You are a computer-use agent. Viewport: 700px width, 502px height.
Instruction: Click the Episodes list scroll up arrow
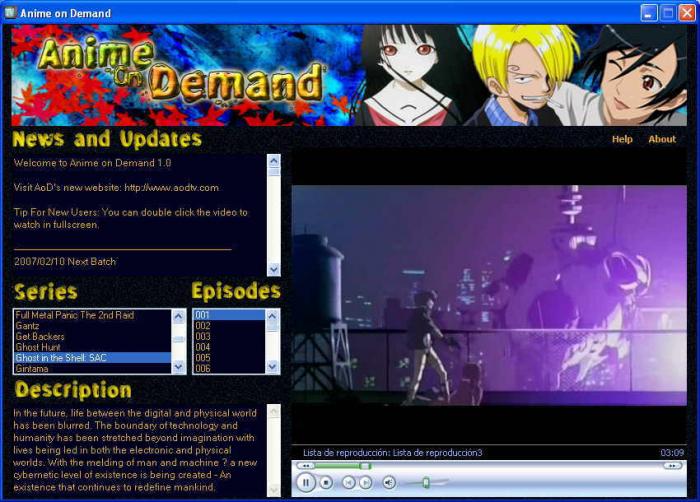tap(272, 316)
